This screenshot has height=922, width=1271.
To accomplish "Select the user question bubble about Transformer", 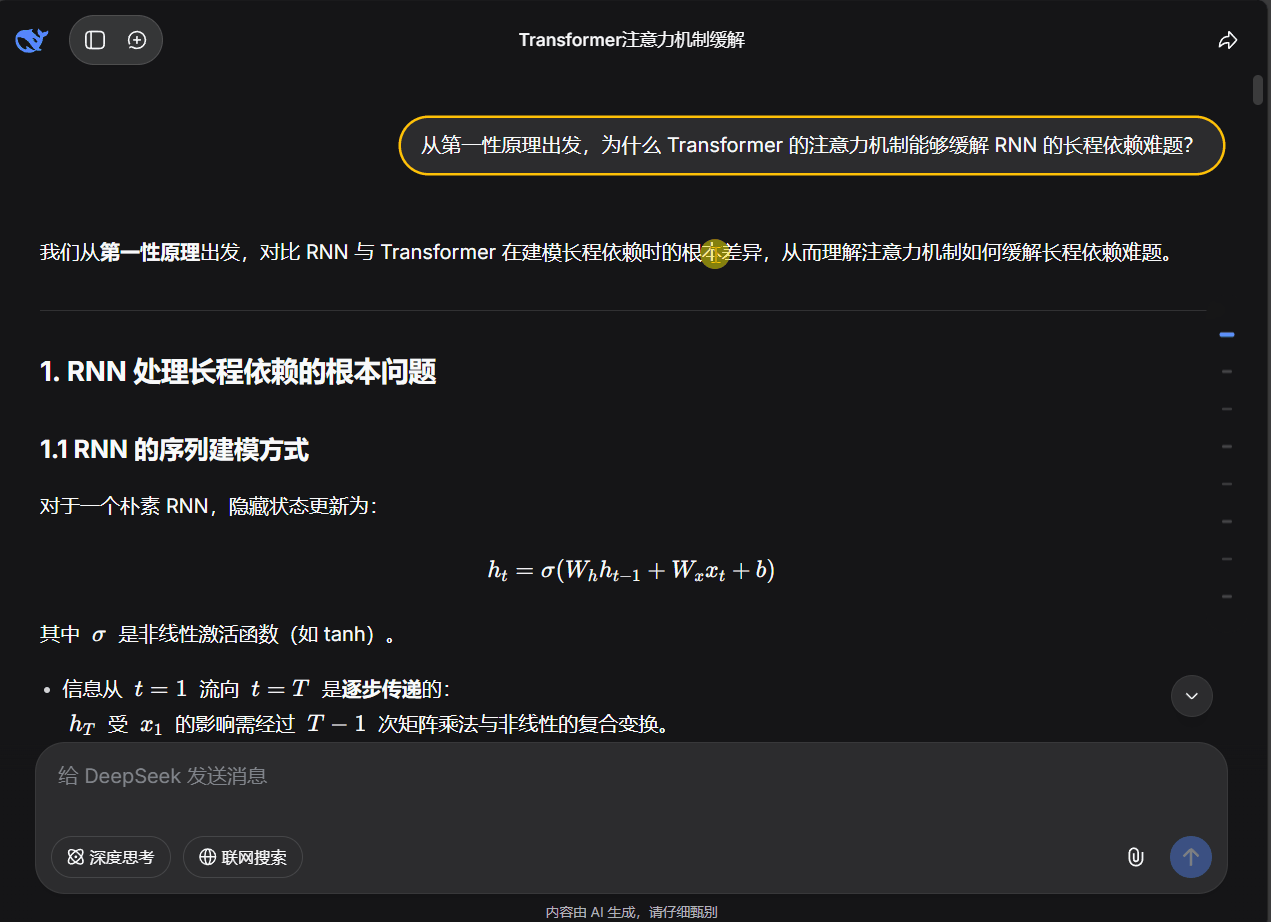I will 811,145.
